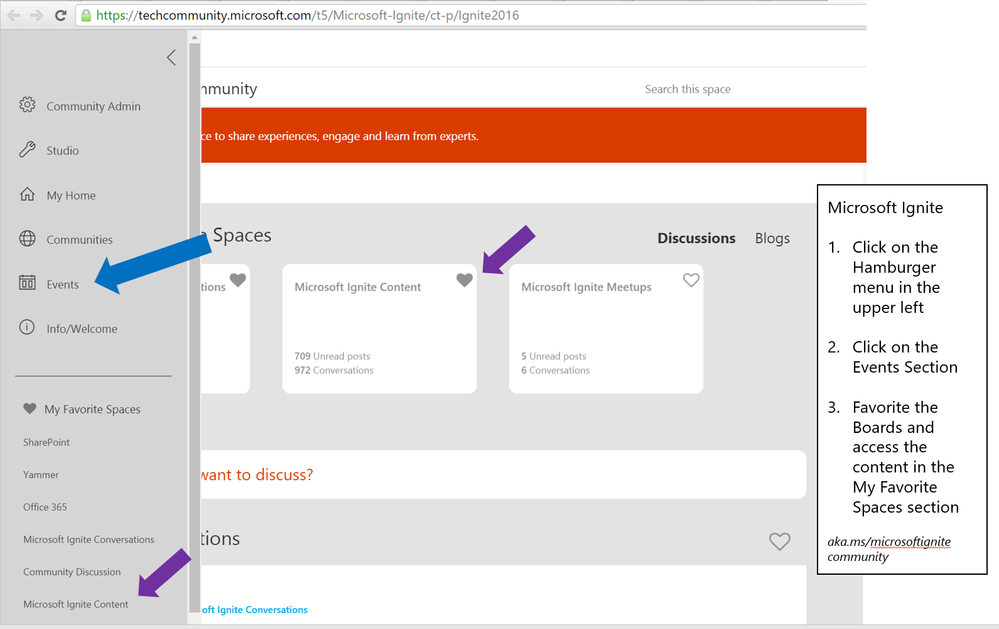Open SharePoint favorite space
Image resolution: width=999 pixels, height=629 pixels.
(47, 442)
